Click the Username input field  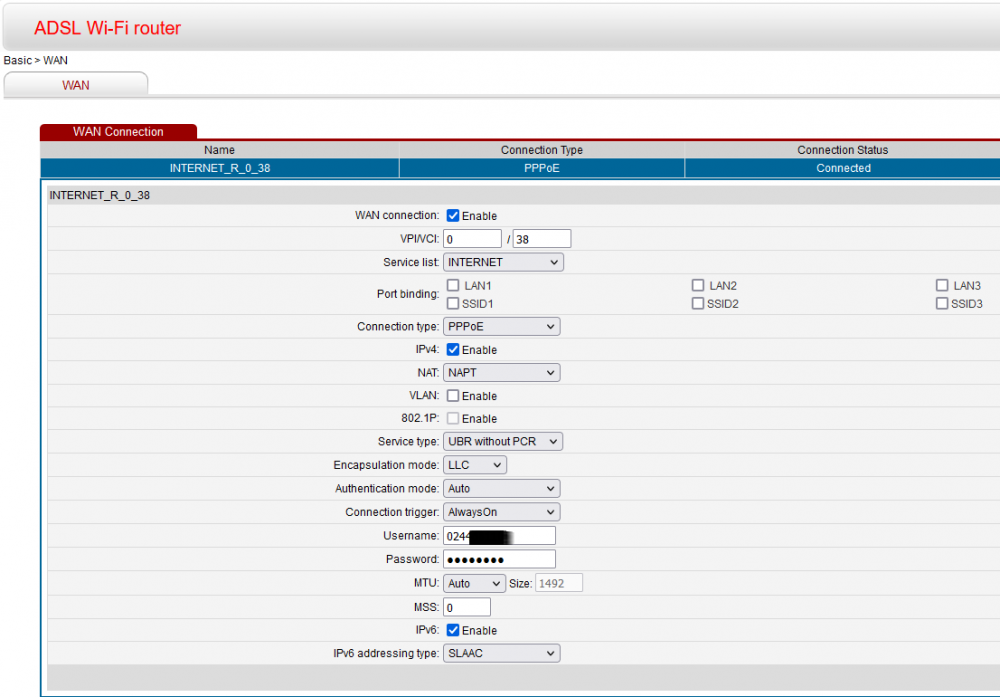click(499, 536)
